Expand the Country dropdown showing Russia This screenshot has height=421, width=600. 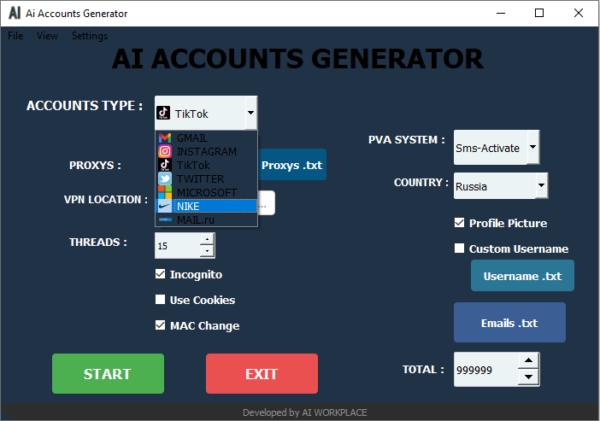[541, 185]
